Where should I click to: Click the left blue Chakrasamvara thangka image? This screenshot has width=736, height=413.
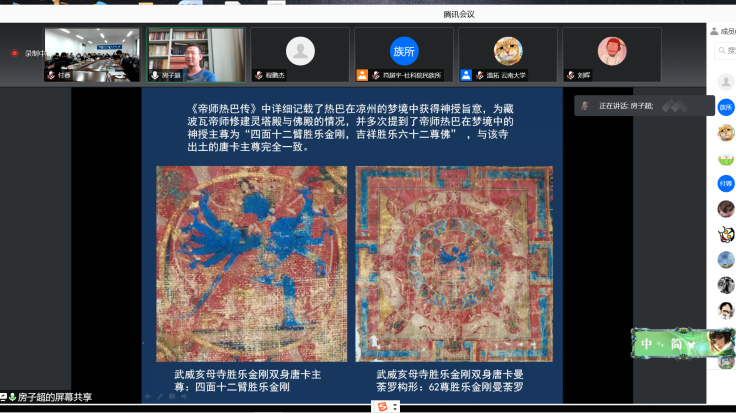pos(251,262)
